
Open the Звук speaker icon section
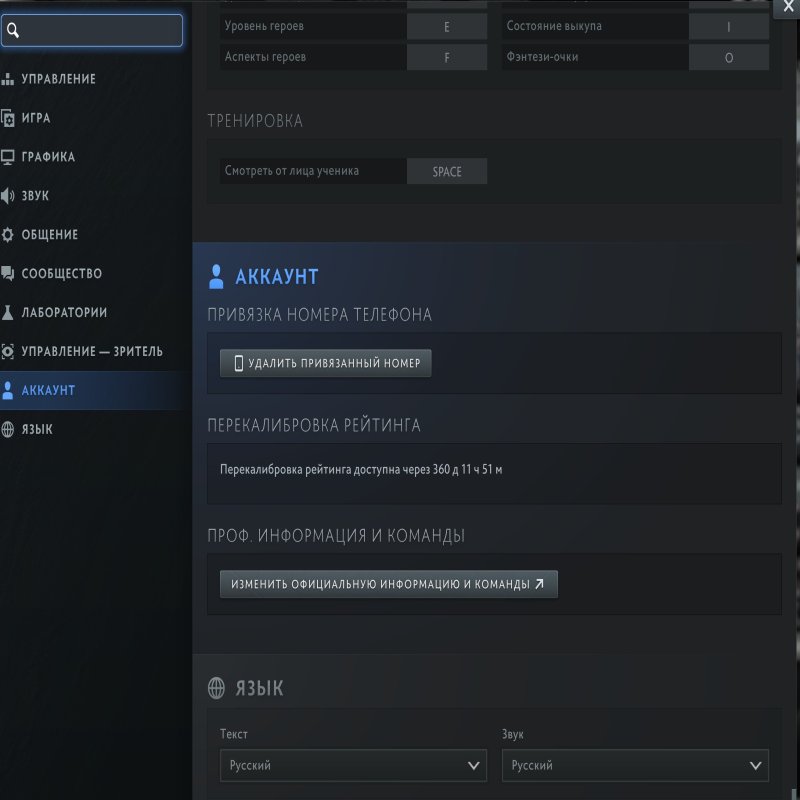click(9, 196)
